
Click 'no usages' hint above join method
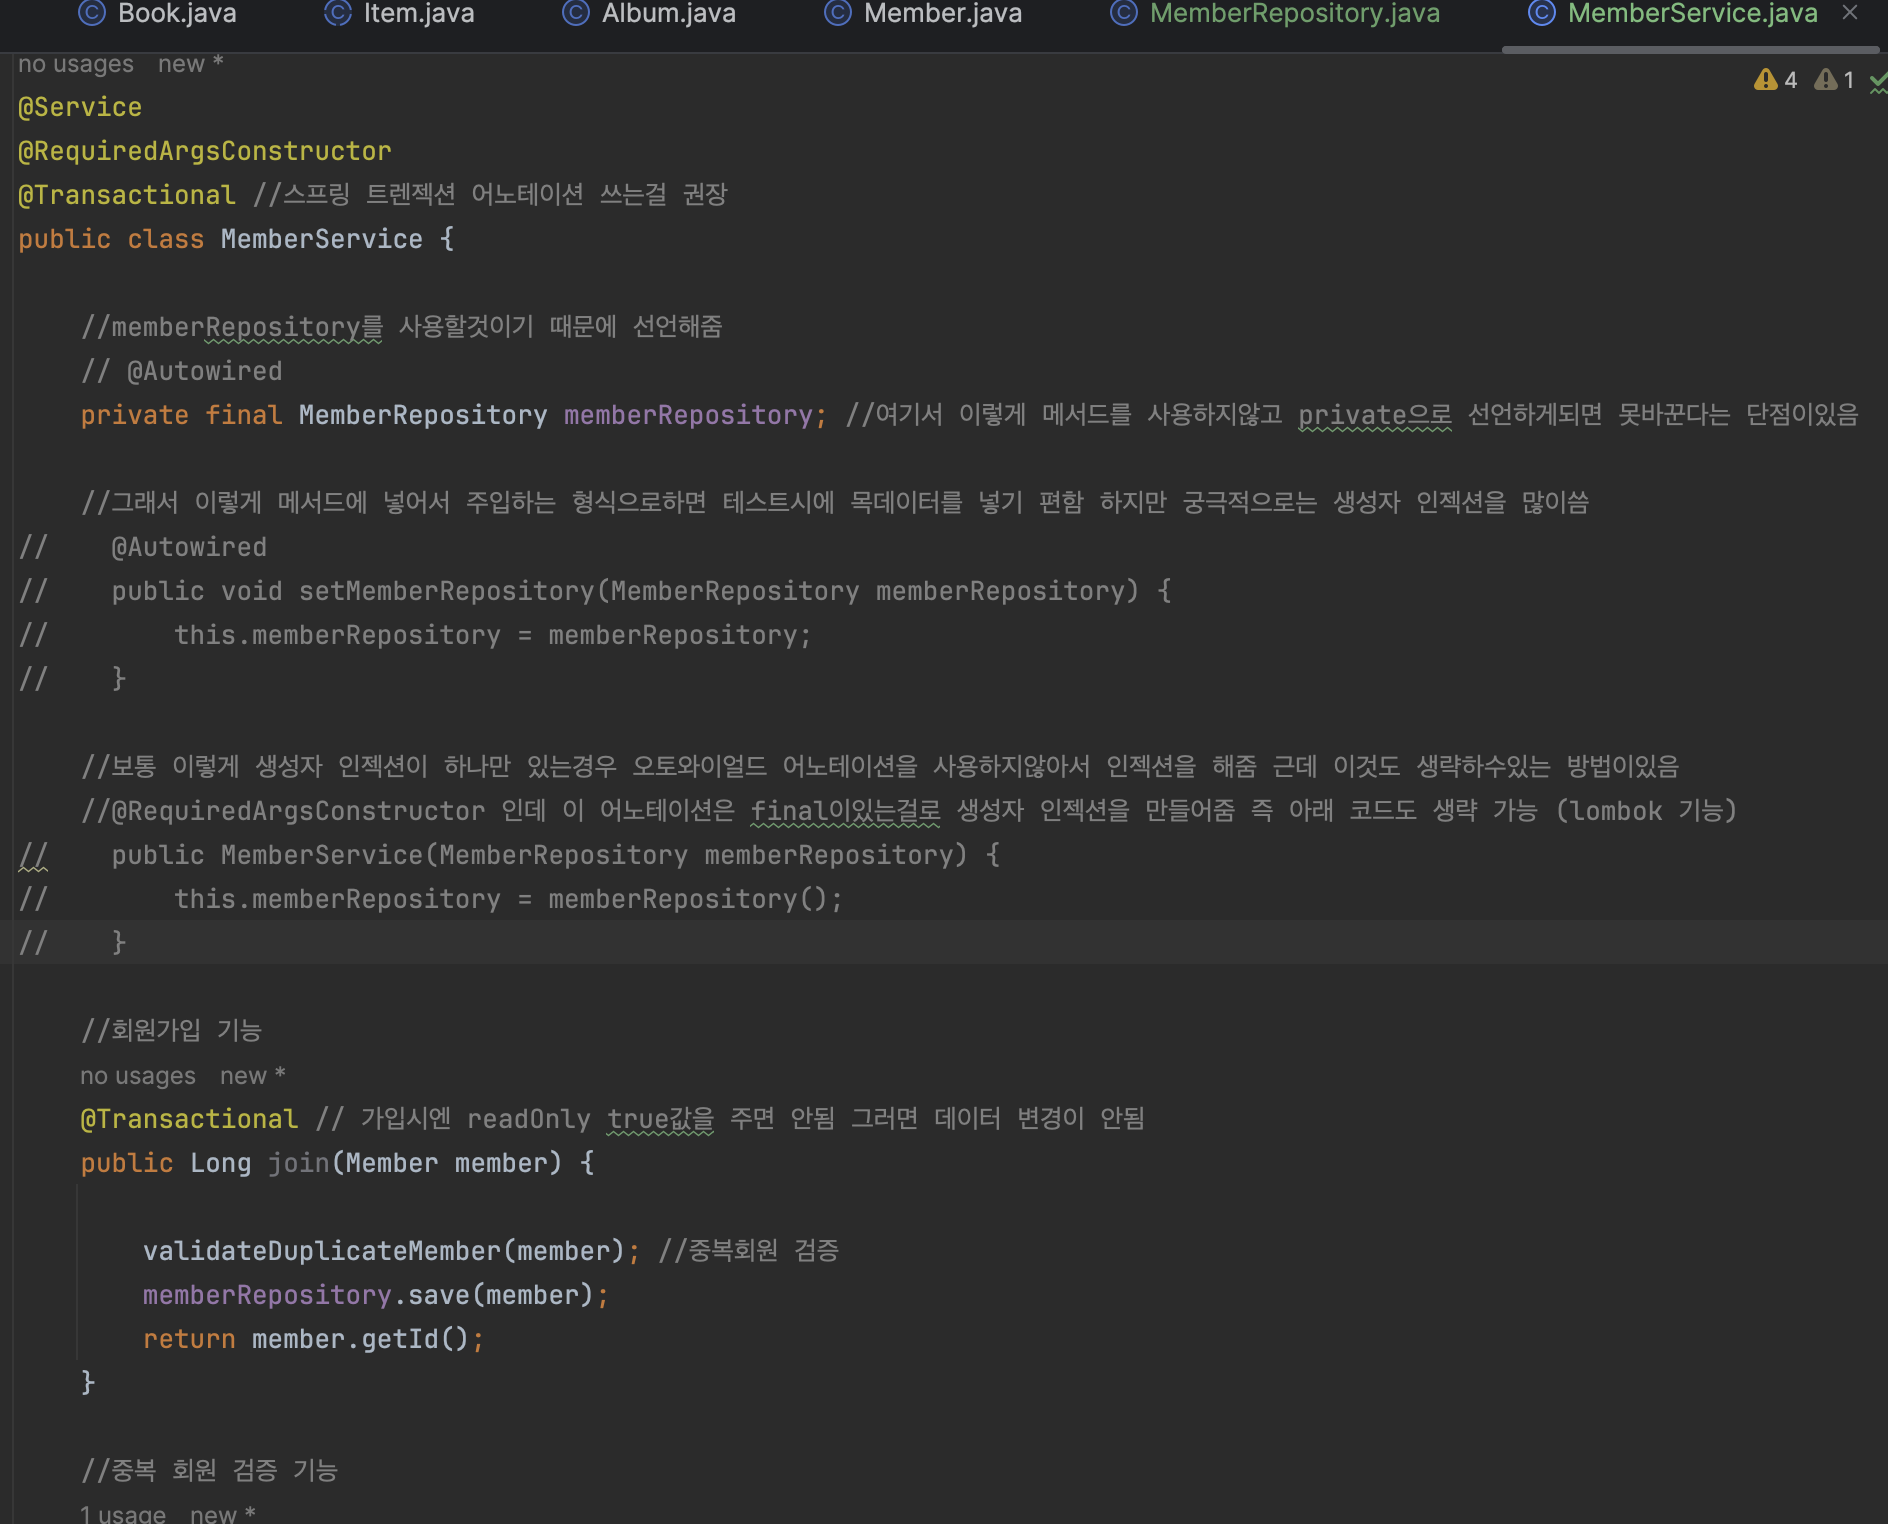tap(138, 1076)
